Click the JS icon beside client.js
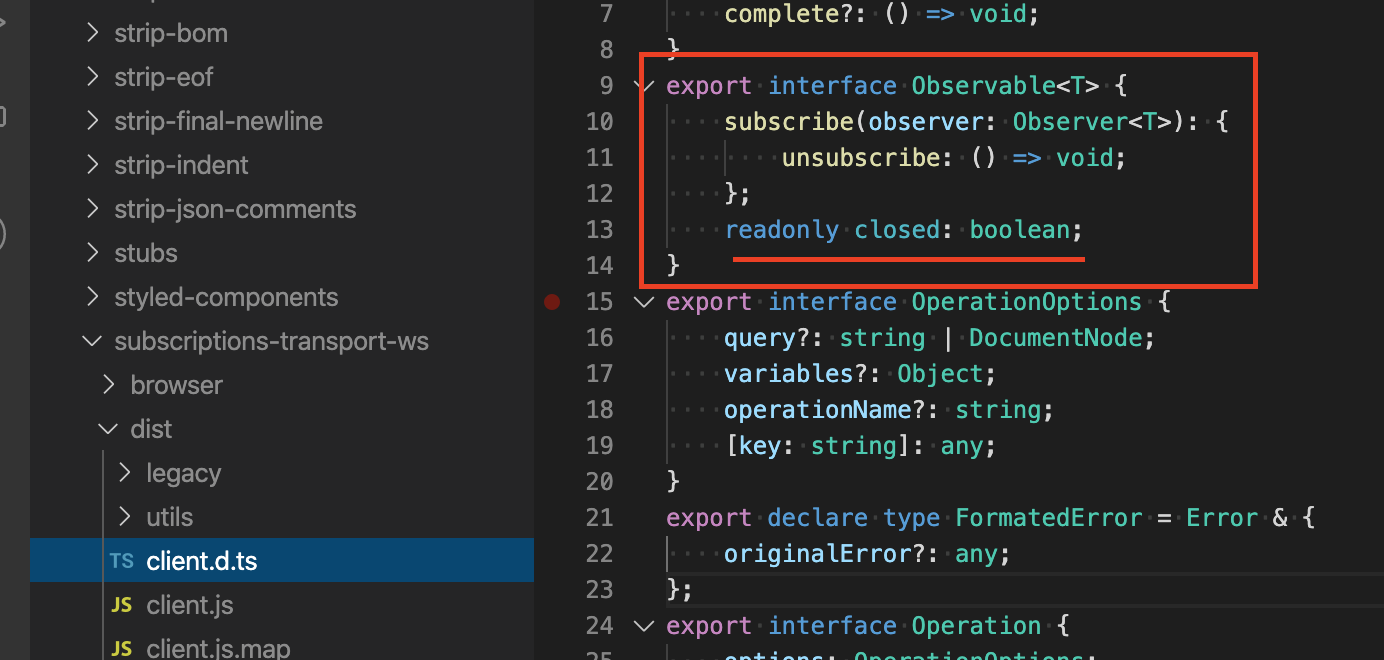This screenshot has height=660, width=1384. pyautogui.click(x=121, y=605)
